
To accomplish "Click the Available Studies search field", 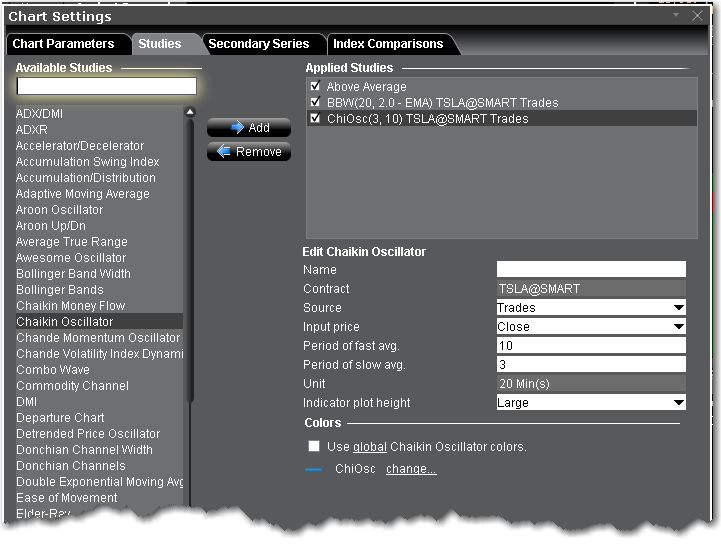I will [x=106, y=87].
